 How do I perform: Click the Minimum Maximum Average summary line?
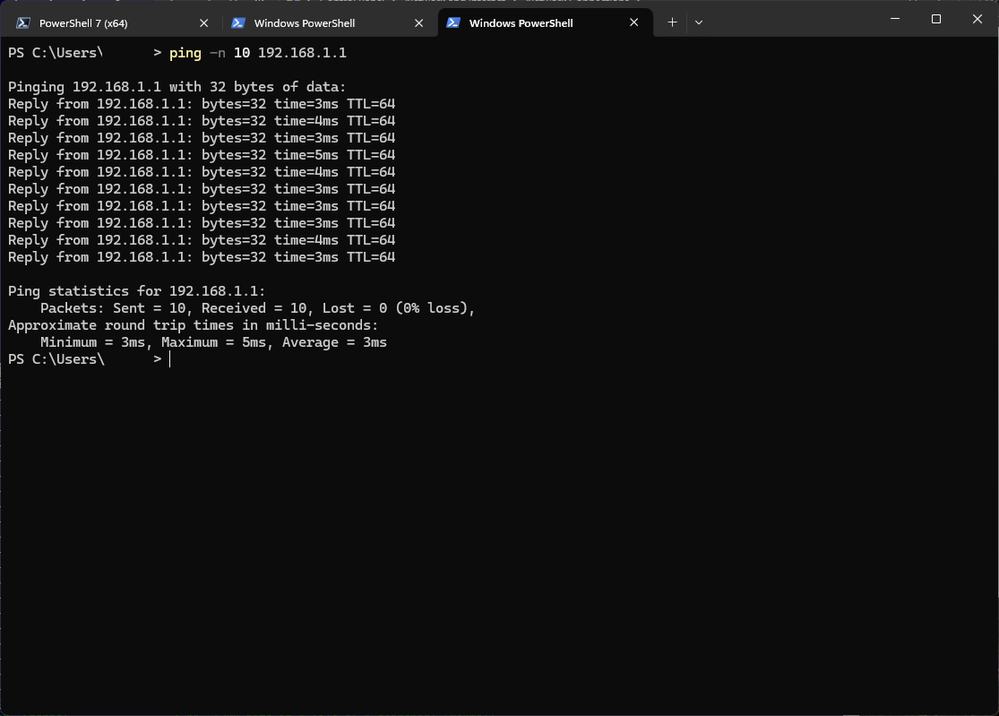tap(213, 342)
